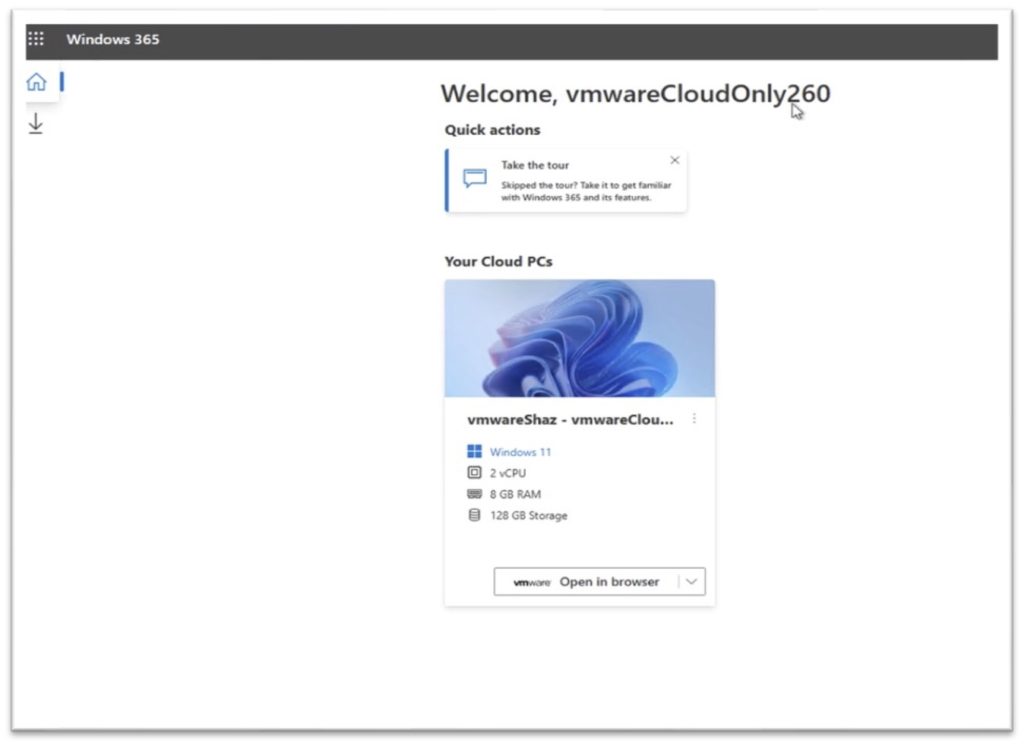Open the Downloads page icon

pyautogui.click(x=36, y=123)
